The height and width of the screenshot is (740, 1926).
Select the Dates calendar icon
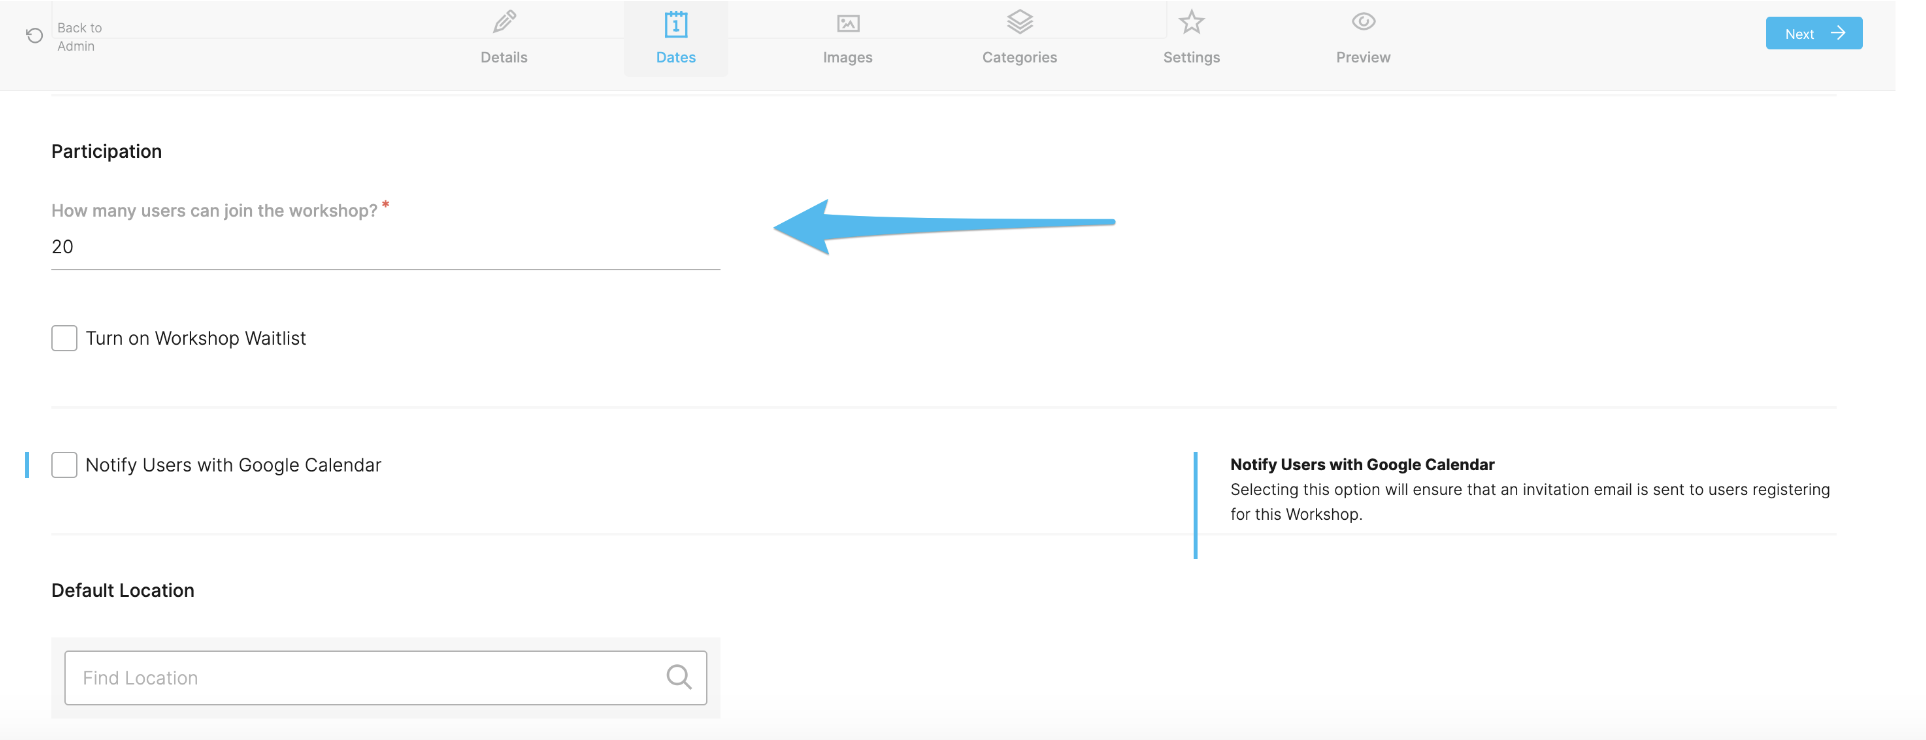(676, 23)
